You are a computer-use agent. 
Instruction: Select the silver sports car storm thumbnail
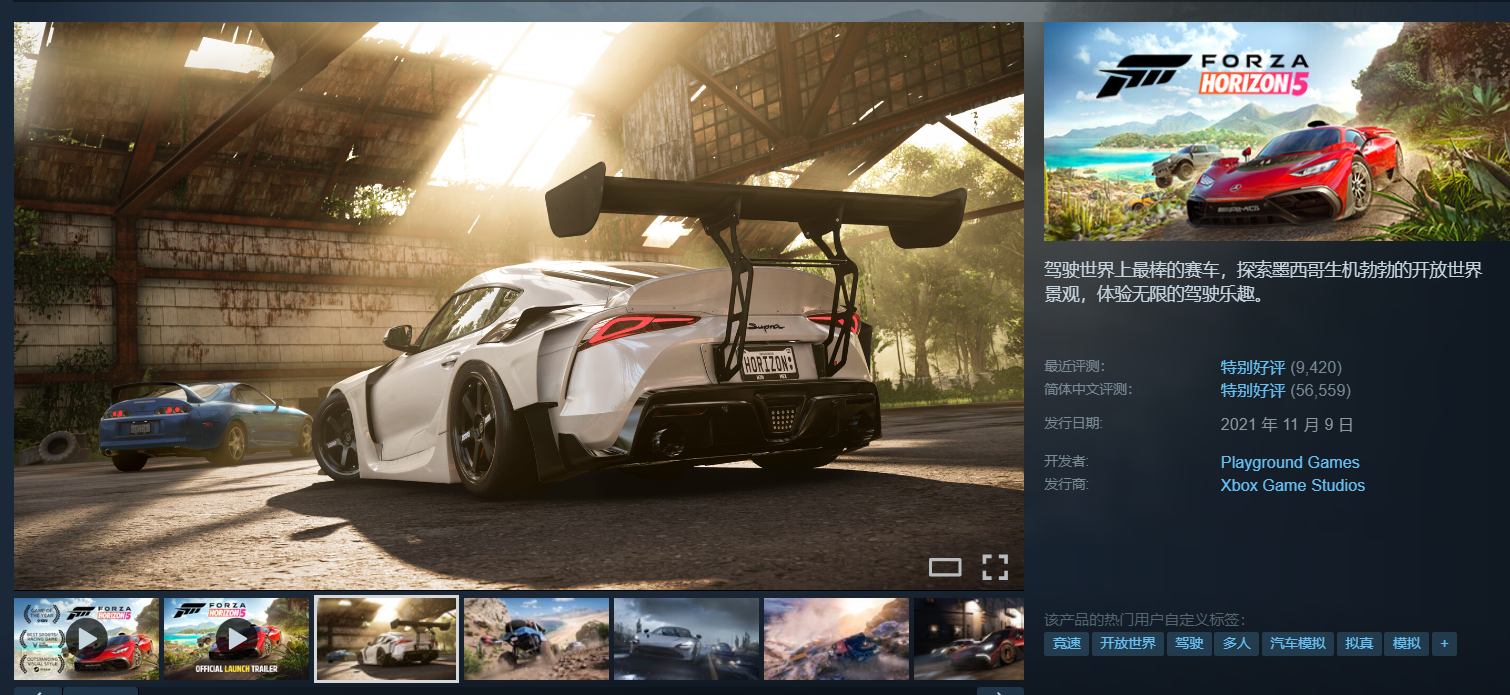point(686,638)
